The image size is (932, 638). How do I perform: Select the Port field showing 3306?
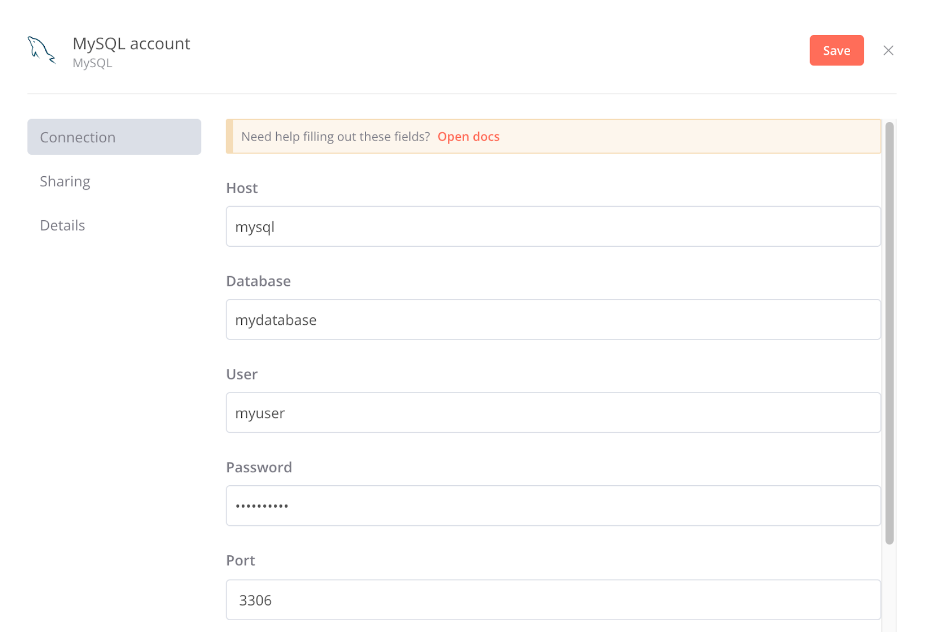click(x=552, y=599)
